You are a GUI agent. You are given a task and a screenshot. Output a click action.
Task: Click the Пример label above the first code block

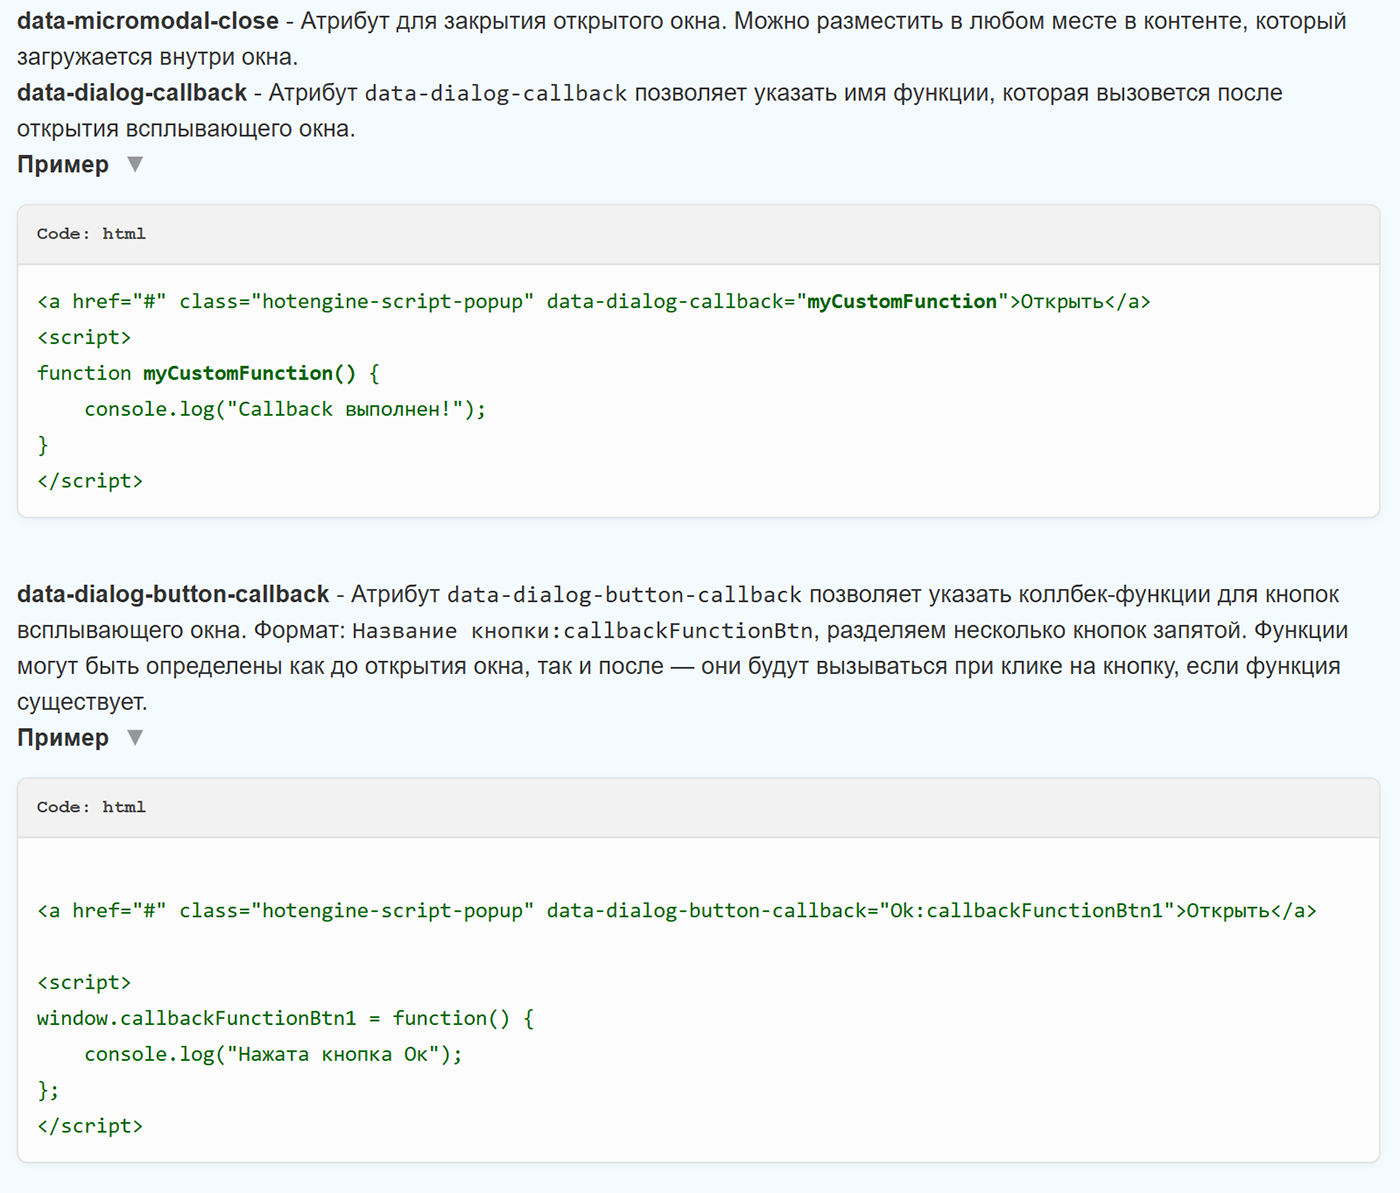pos(63,164)
